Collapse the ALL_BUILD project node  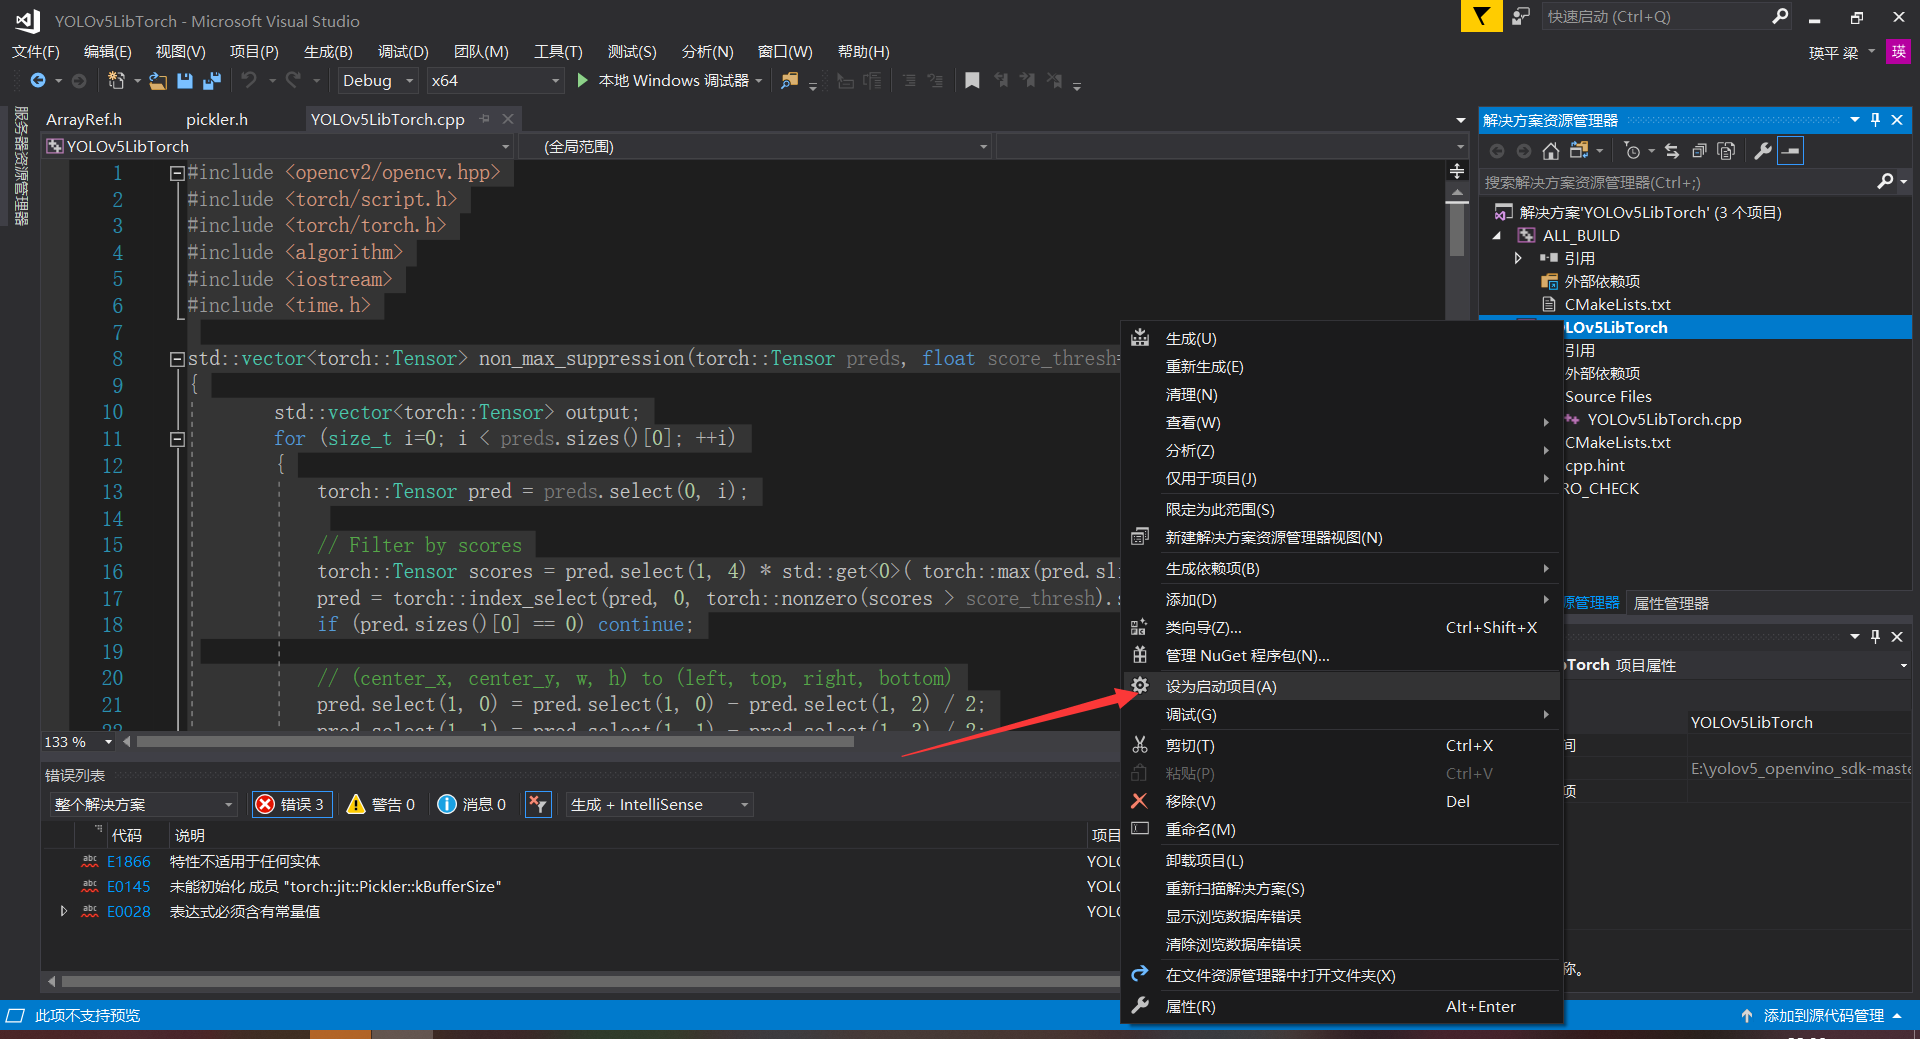coord(1497,236)
